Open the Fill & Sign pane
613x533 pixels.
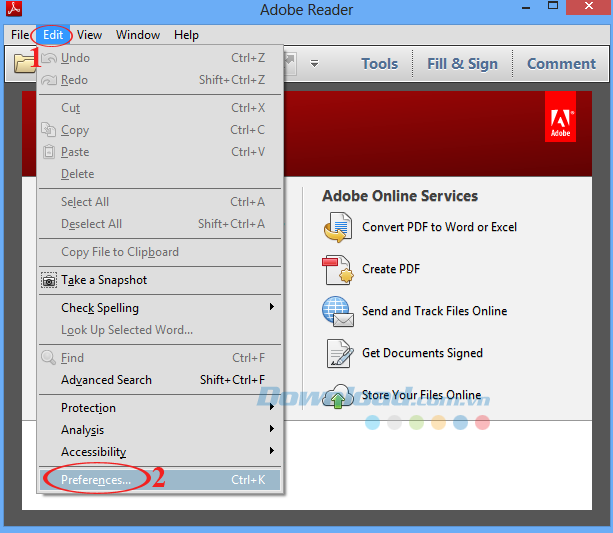click(462, 64)
